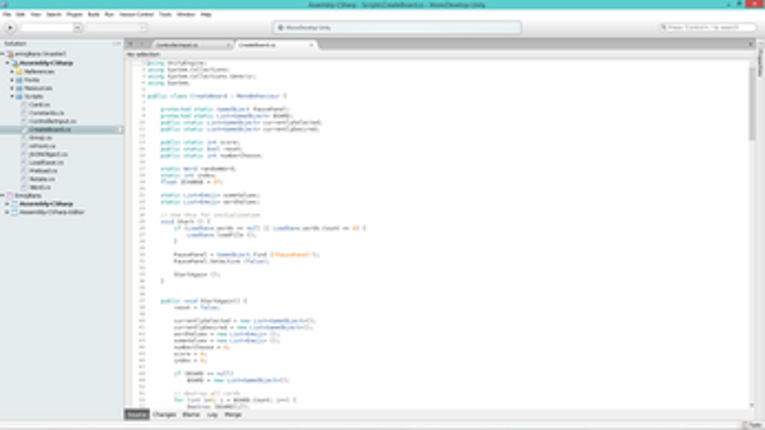Image resolution: width=765 pixels, height=430 pixels.
Task: Open the configuration dropdown next to play button
Action: point(51,28)
